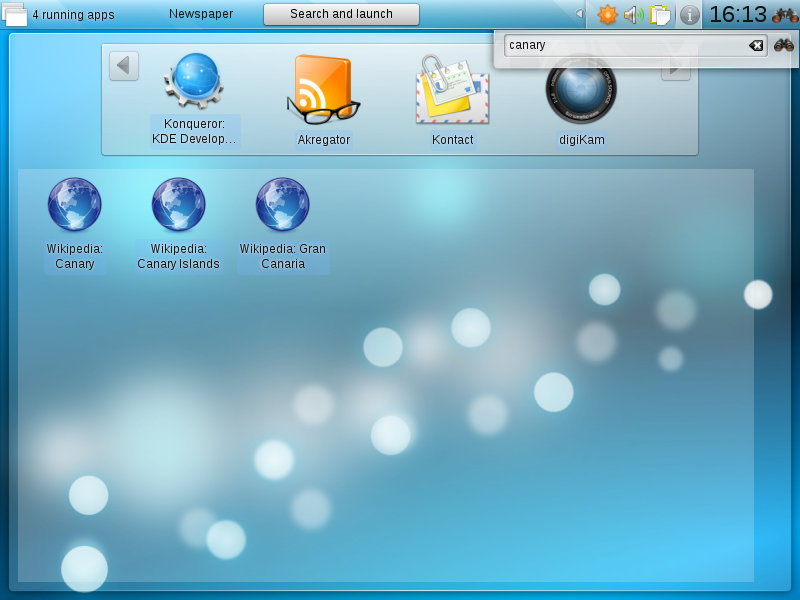
Task: Clear the canary search text
Action: (x=756, y=45)
